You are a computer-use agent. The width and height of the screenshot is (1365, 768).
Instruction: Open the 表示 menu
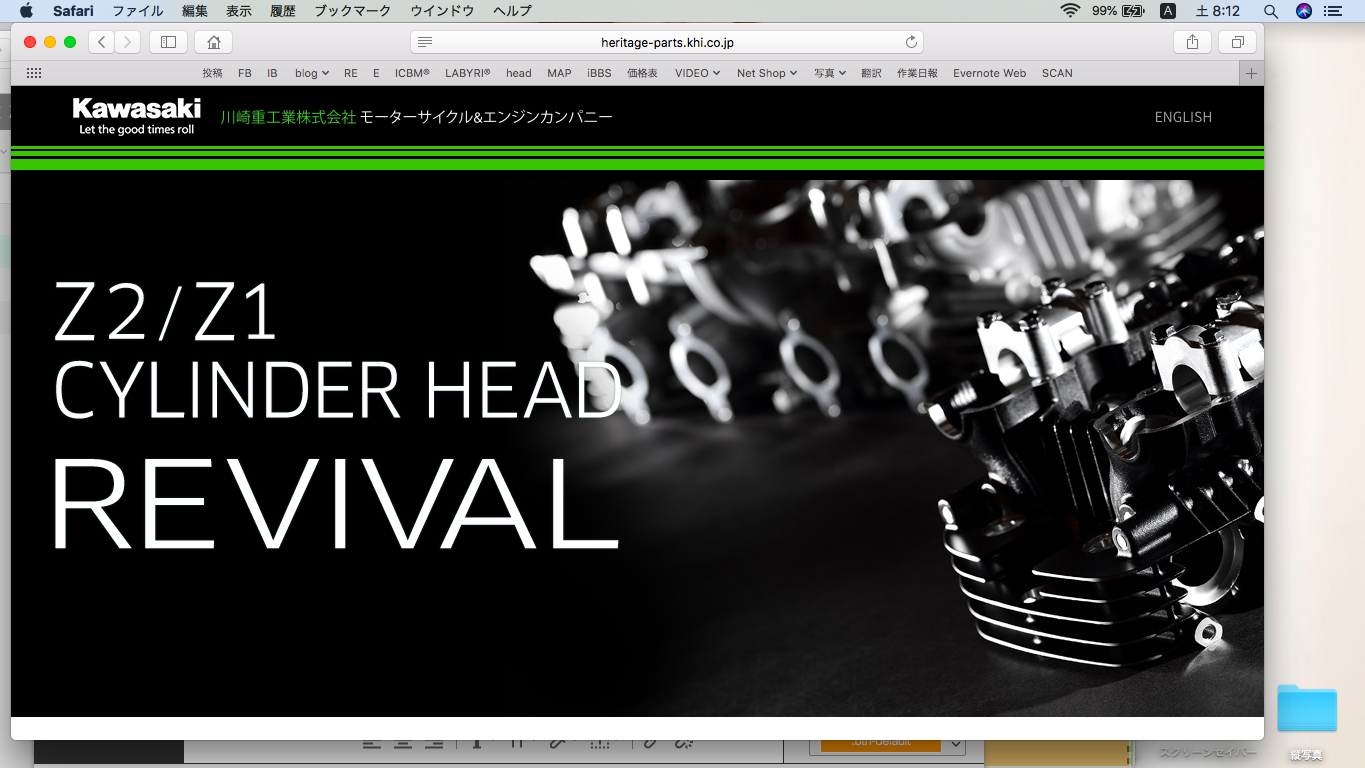click(239, 11)
